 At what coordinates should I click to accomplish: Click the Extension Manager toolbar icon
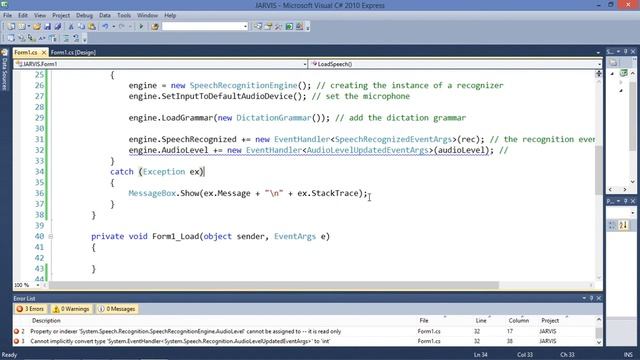[x=300, y=27]
